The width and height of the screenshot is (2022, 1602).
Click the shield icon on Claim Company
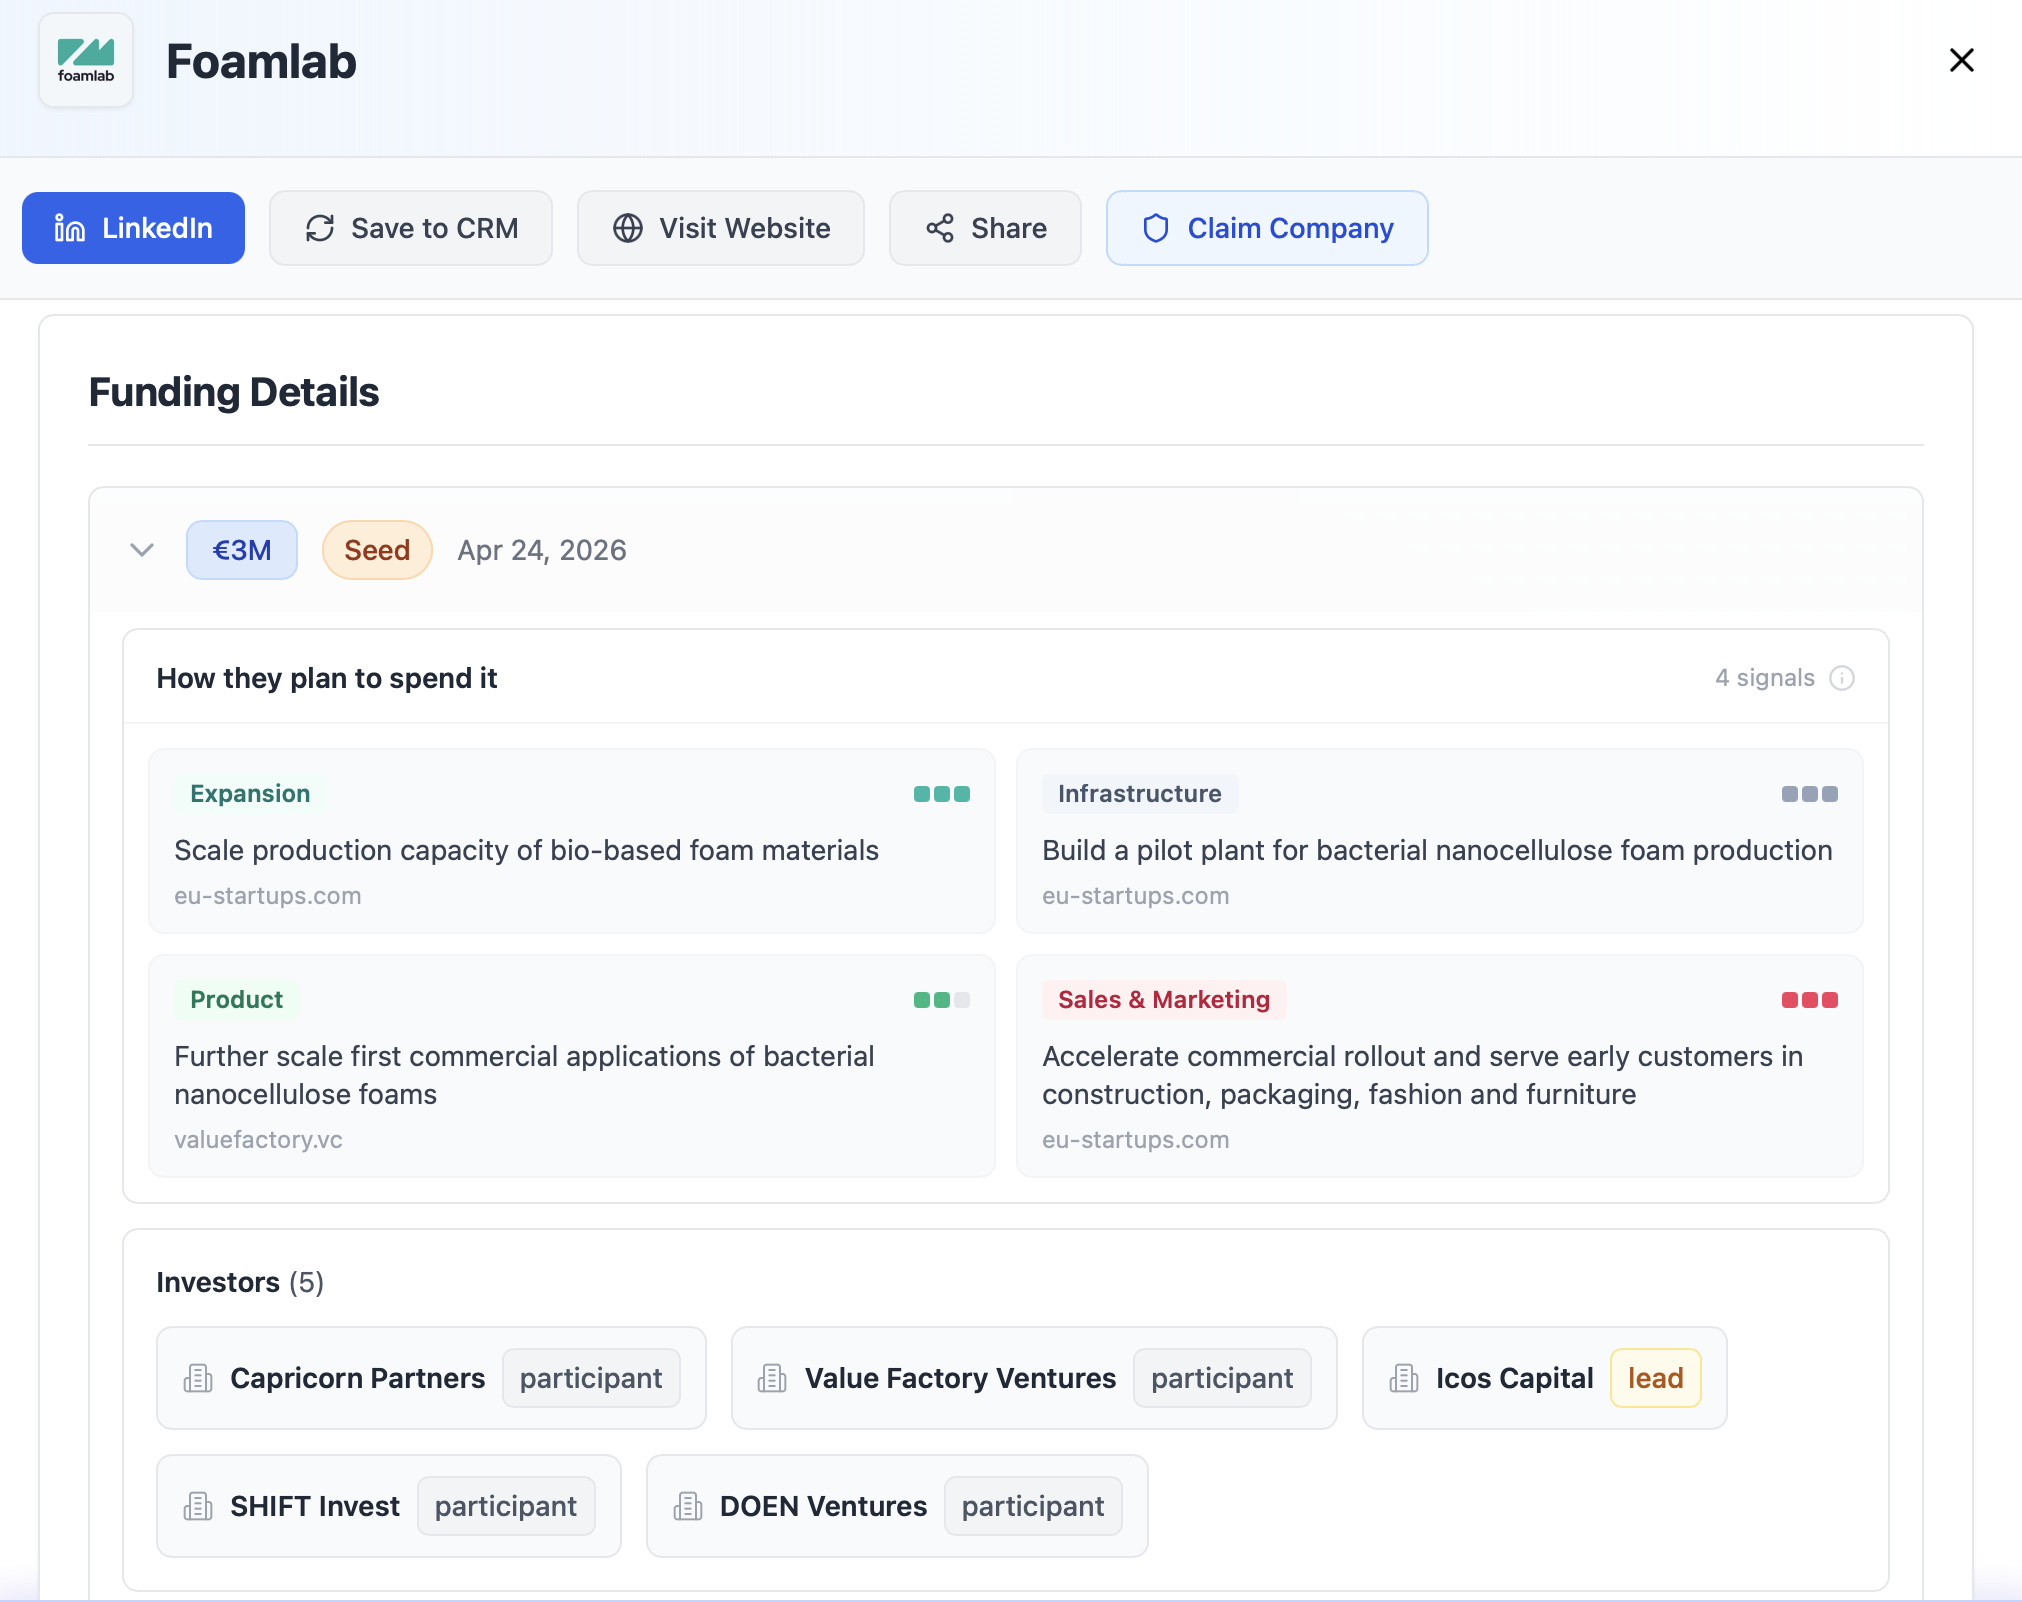click(1156, 228)
